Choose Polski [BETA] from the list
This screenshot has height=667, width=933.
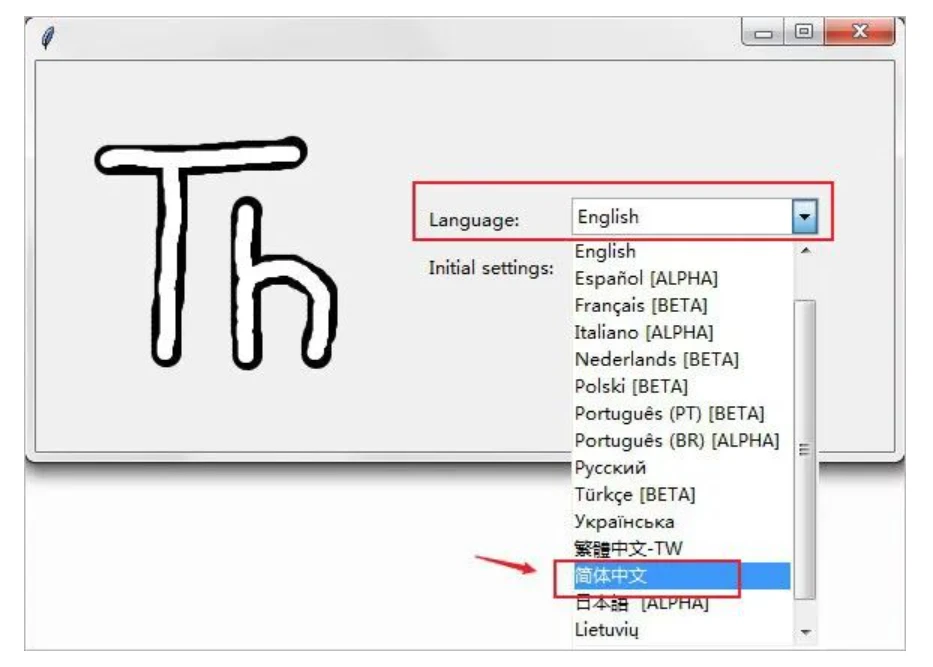[631, 386]
